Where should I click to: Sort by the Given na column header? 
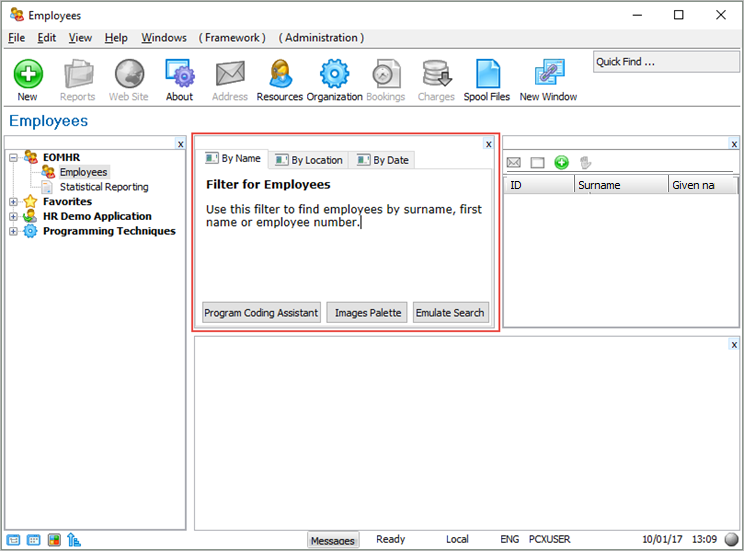703,185
